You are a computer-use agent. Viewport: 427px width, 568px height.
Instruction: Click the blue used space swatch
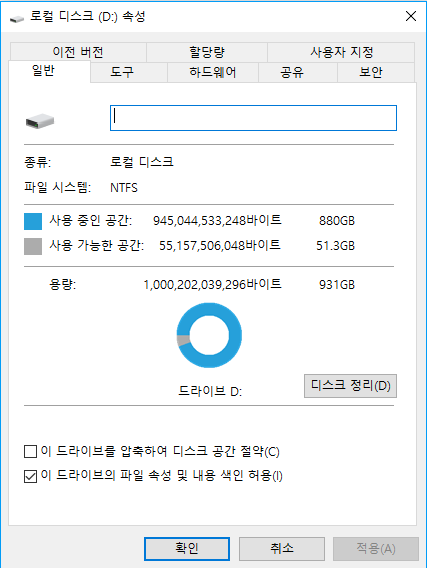(33, 221)
